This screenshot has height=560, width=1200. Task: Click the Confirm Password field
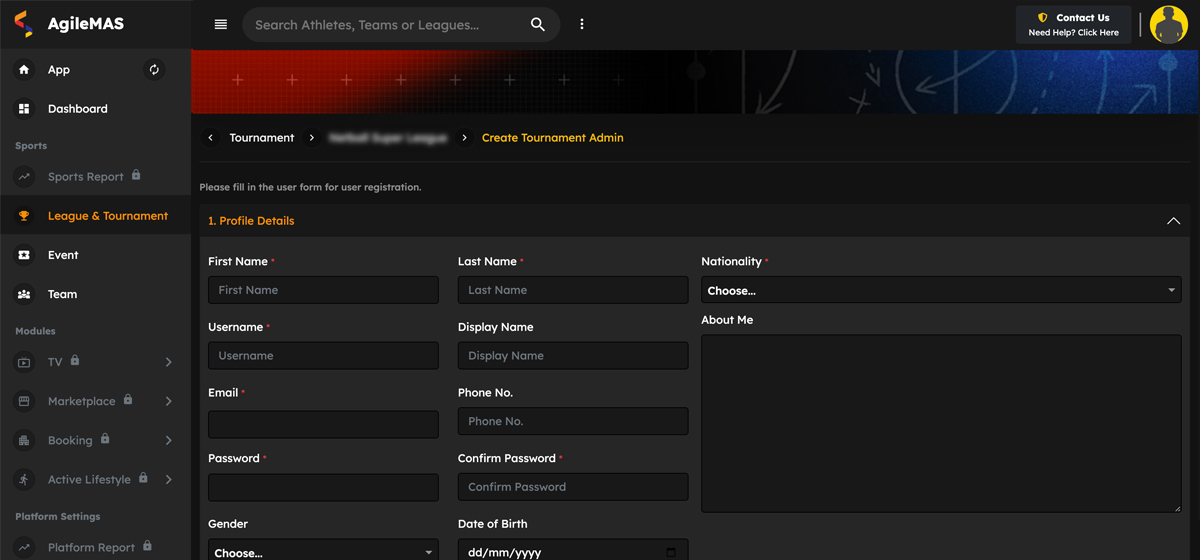click(573, 487)
